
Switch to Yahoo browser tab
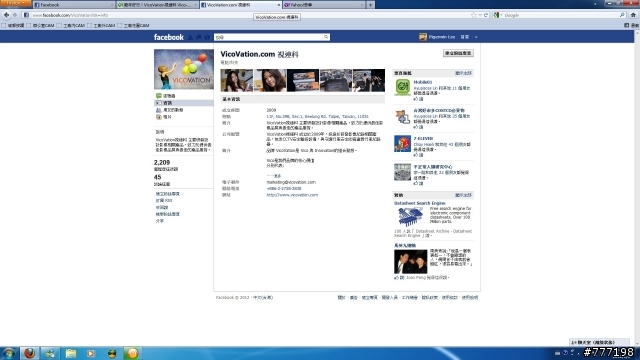(324, 5)
